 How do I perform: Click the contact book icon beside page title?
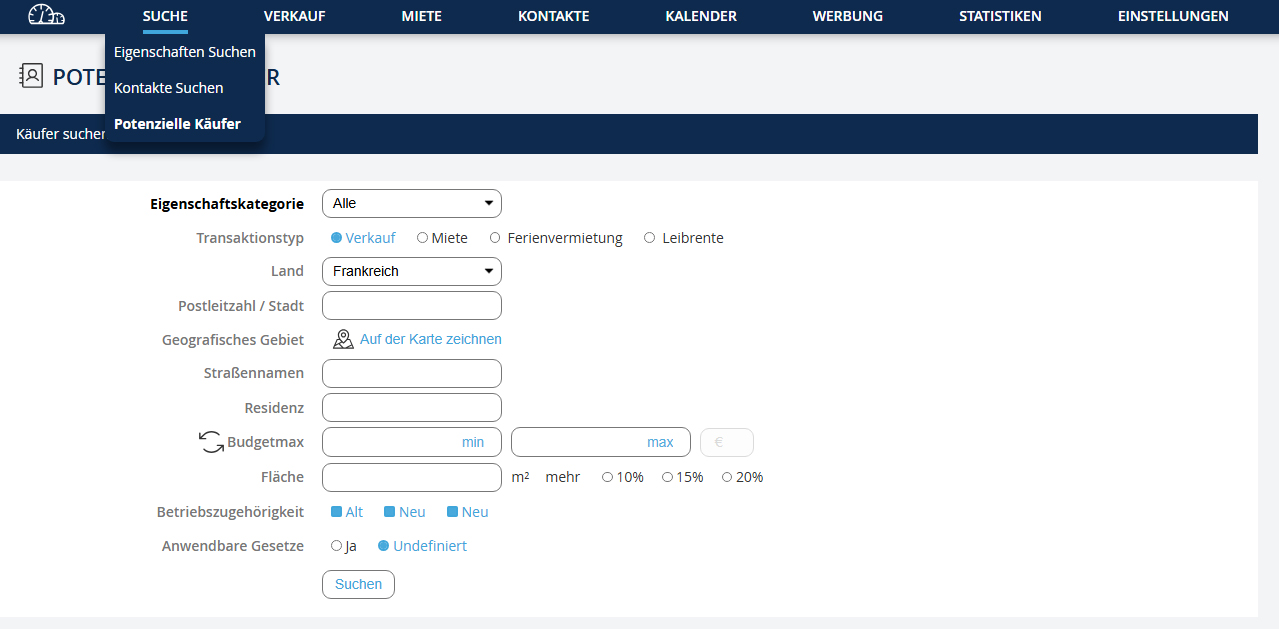31,76
